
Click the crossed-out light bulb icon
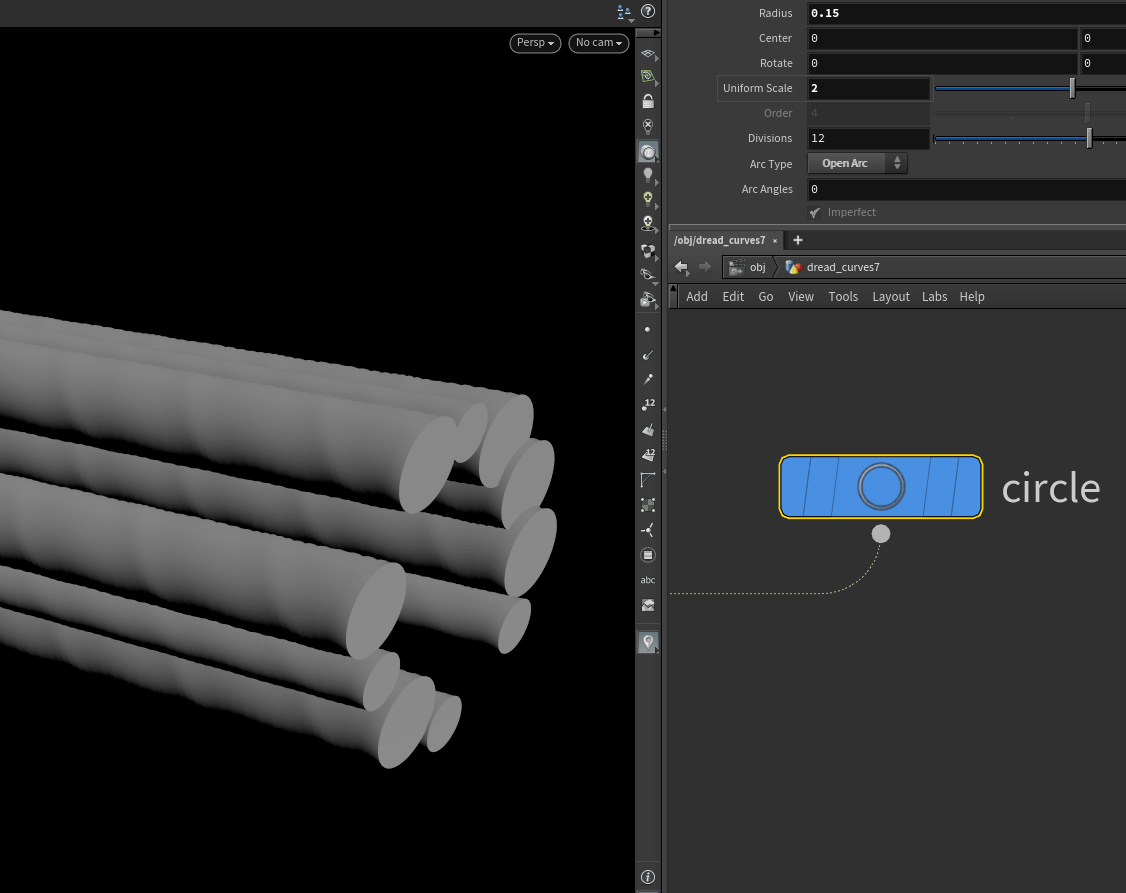tap(648, 126)
